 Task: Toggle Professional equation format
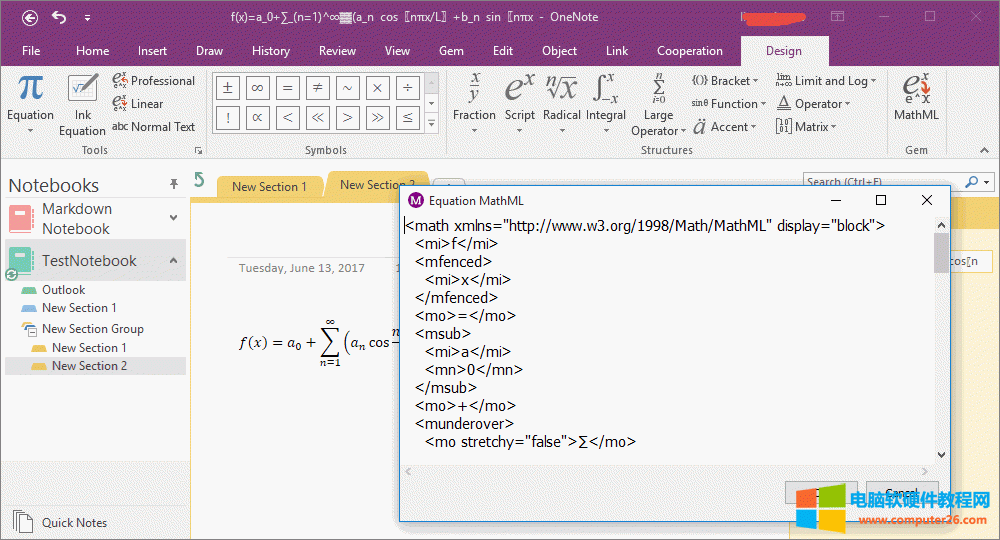tap(154, 81)
